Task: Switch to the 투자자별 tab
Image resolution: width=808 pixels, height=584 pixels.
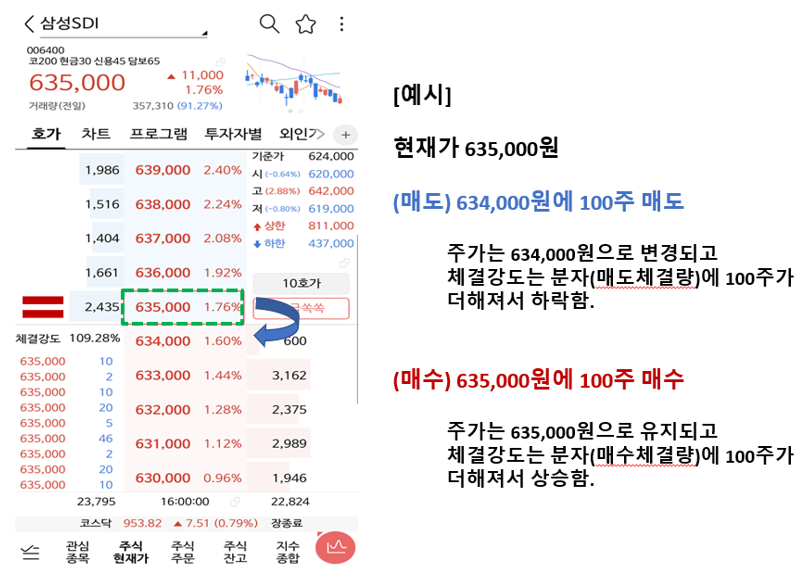Action: (x=233, y=134)
